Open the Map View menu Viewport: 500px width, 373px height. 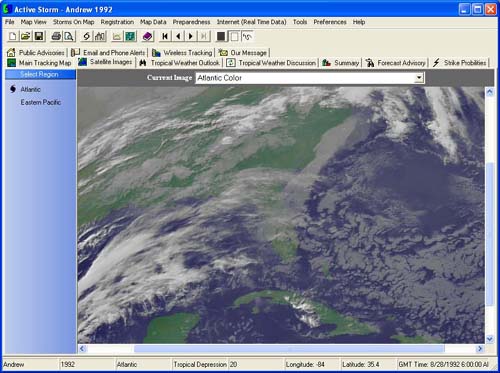coord(34,22)
